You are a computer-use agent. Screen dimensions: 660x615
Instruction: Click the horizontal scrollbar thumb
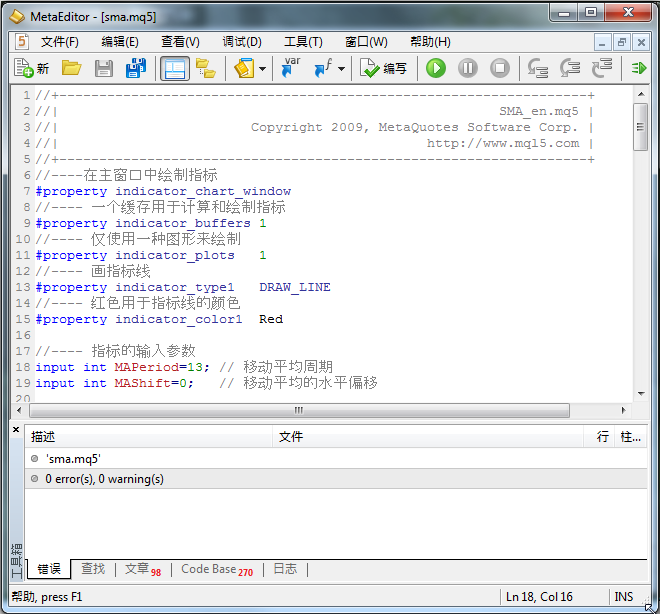(x=299, y=410)
